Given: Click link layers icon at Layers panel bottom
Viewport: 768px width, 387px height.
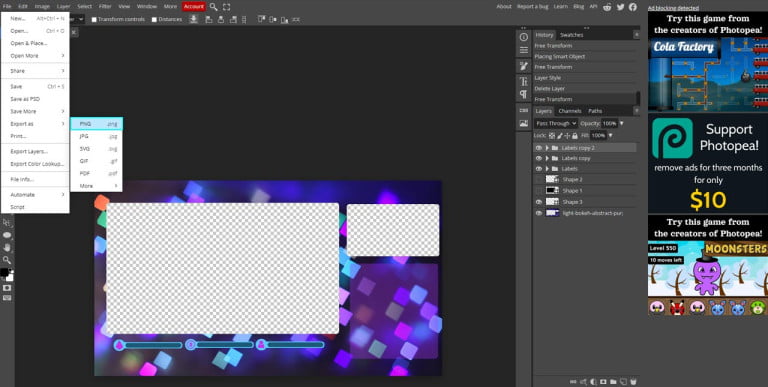Looking at the screenshot, I should click(573, 382).
